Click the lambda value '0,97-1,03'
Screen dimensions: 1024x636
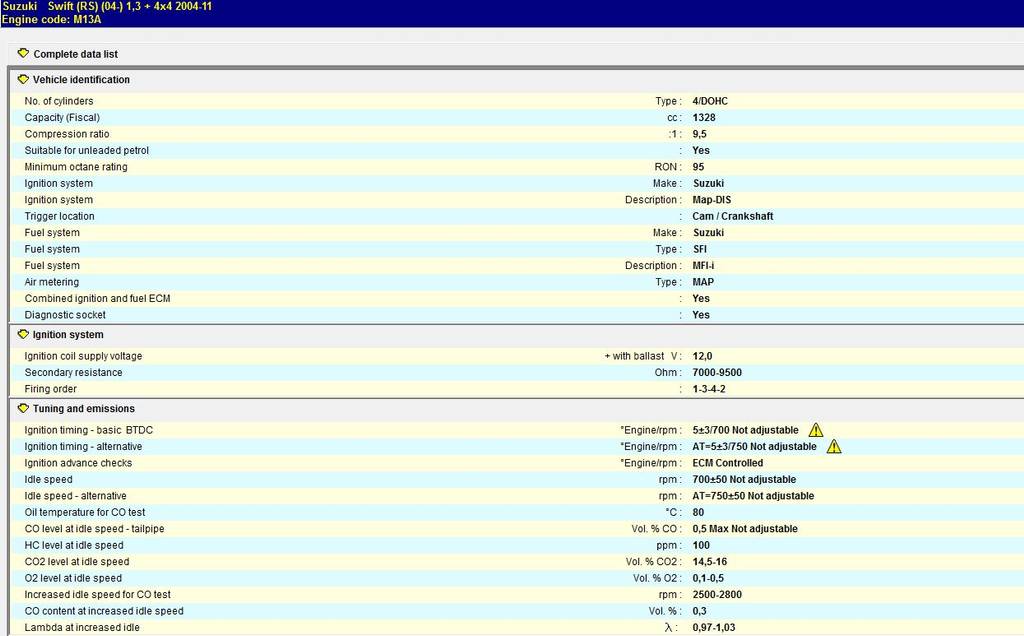pos(714,628)
